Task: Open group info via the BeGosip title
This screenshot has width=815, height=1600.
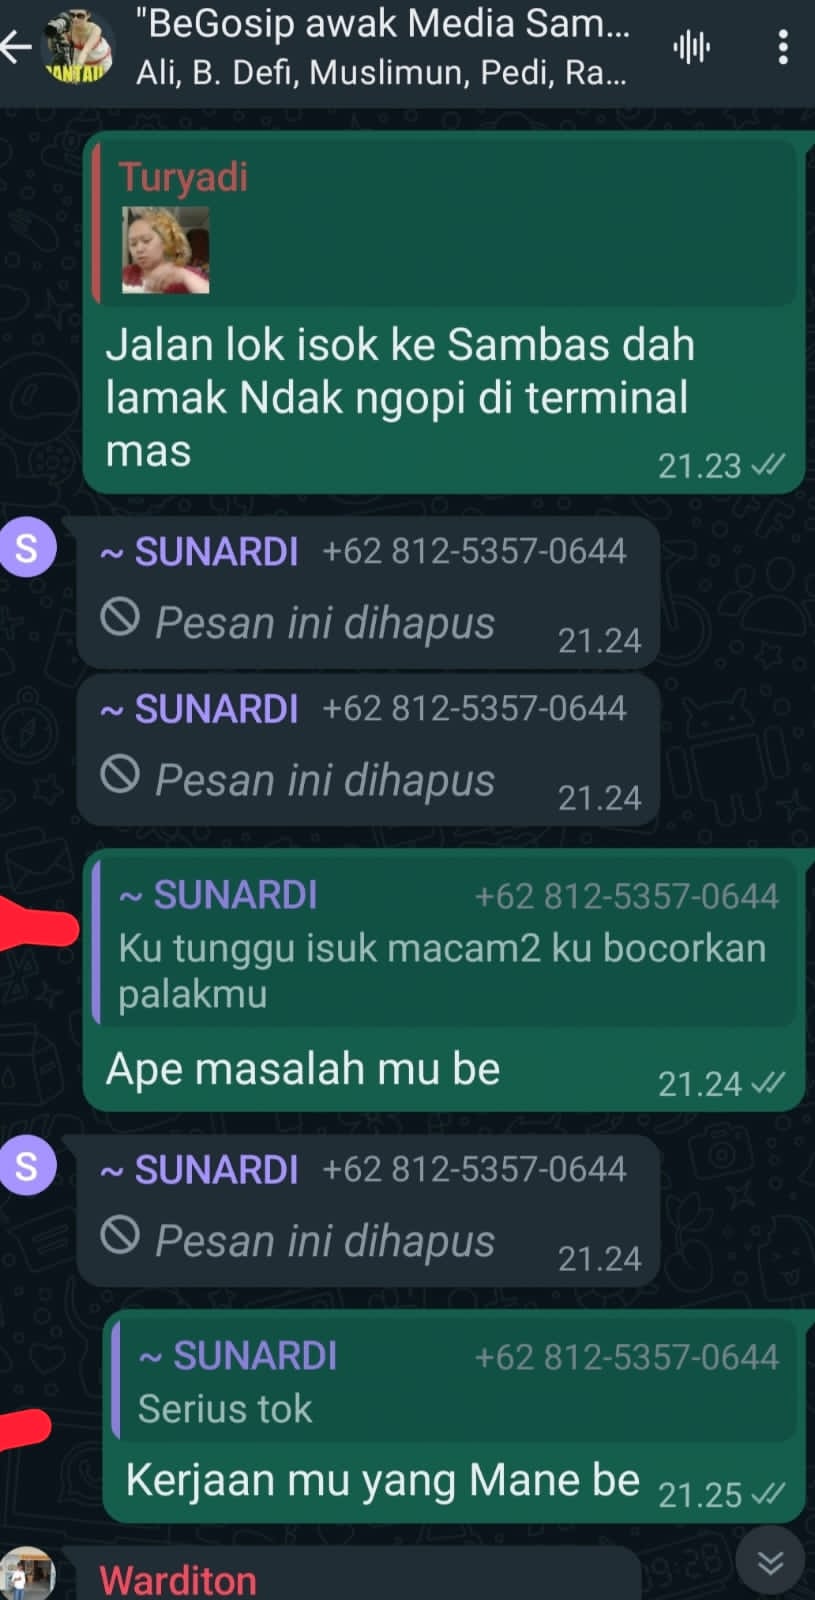Action: (x=389, y=23)
